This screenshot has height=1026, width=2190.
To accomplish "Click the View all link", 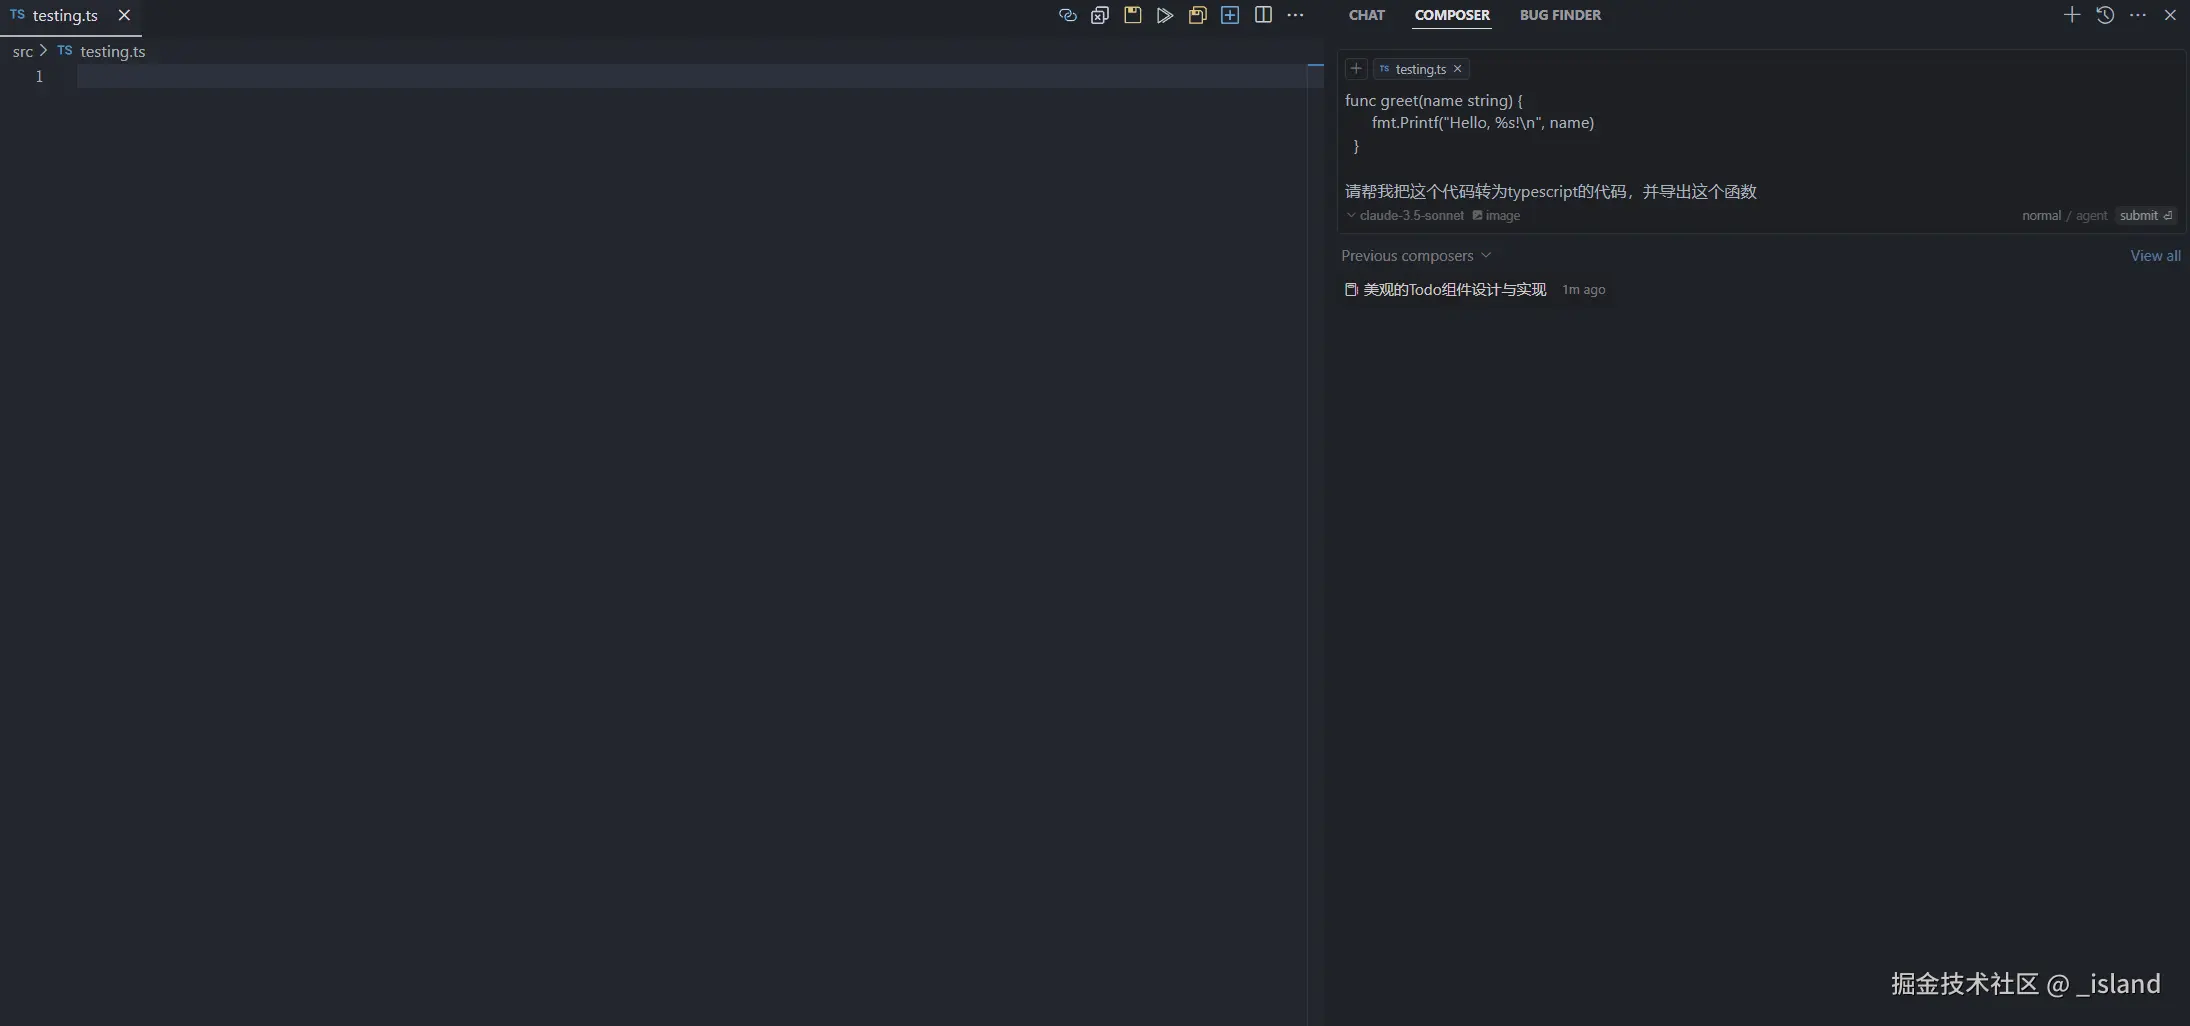I will click(2155, 256).
